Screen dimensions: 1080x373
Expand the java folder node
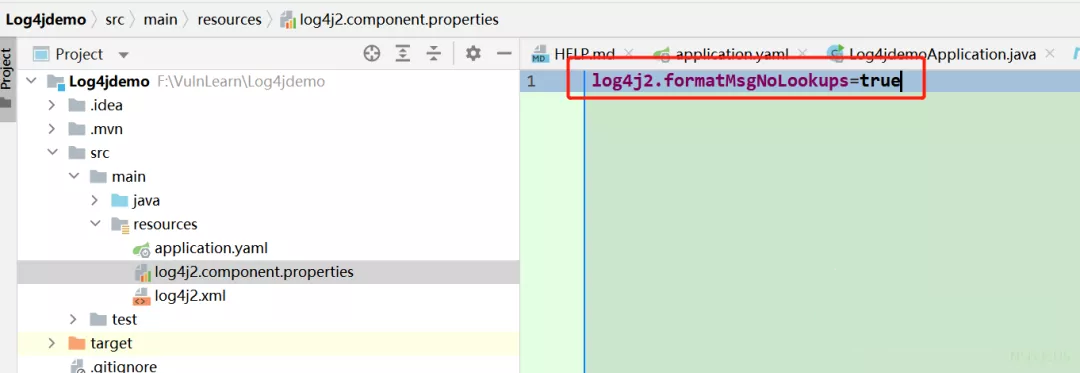coord(95,201)
